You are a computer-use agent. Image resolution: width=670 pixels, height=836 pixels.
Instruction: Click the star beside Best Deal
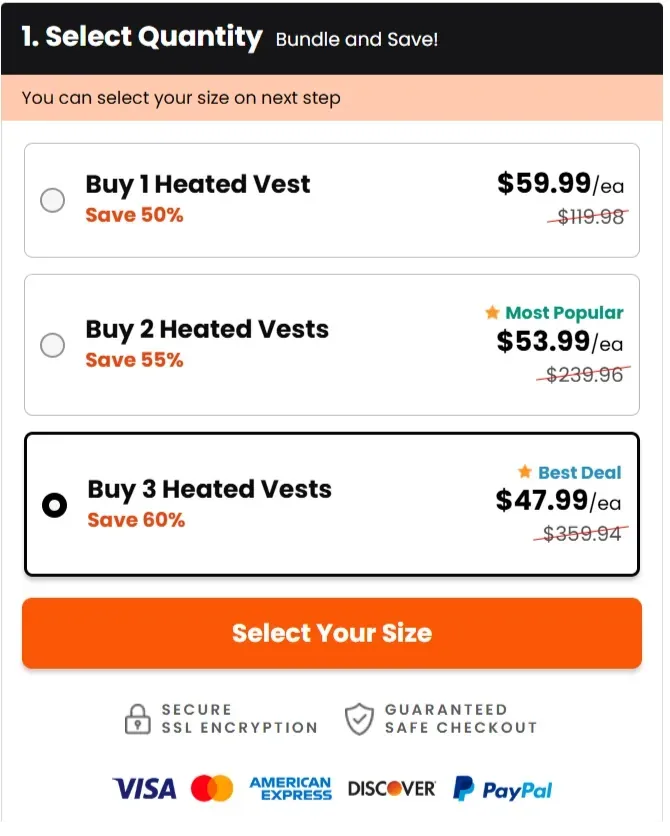coord(524,472)
